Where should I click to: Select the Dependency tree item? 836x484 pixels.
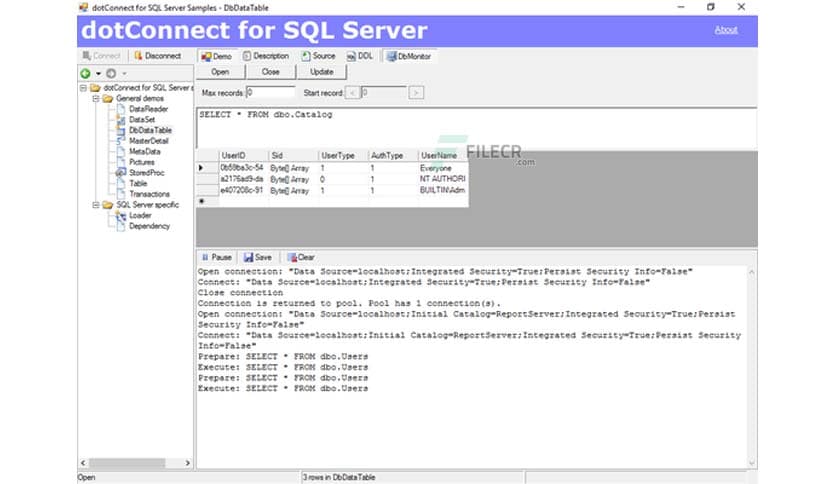point(149,226)
